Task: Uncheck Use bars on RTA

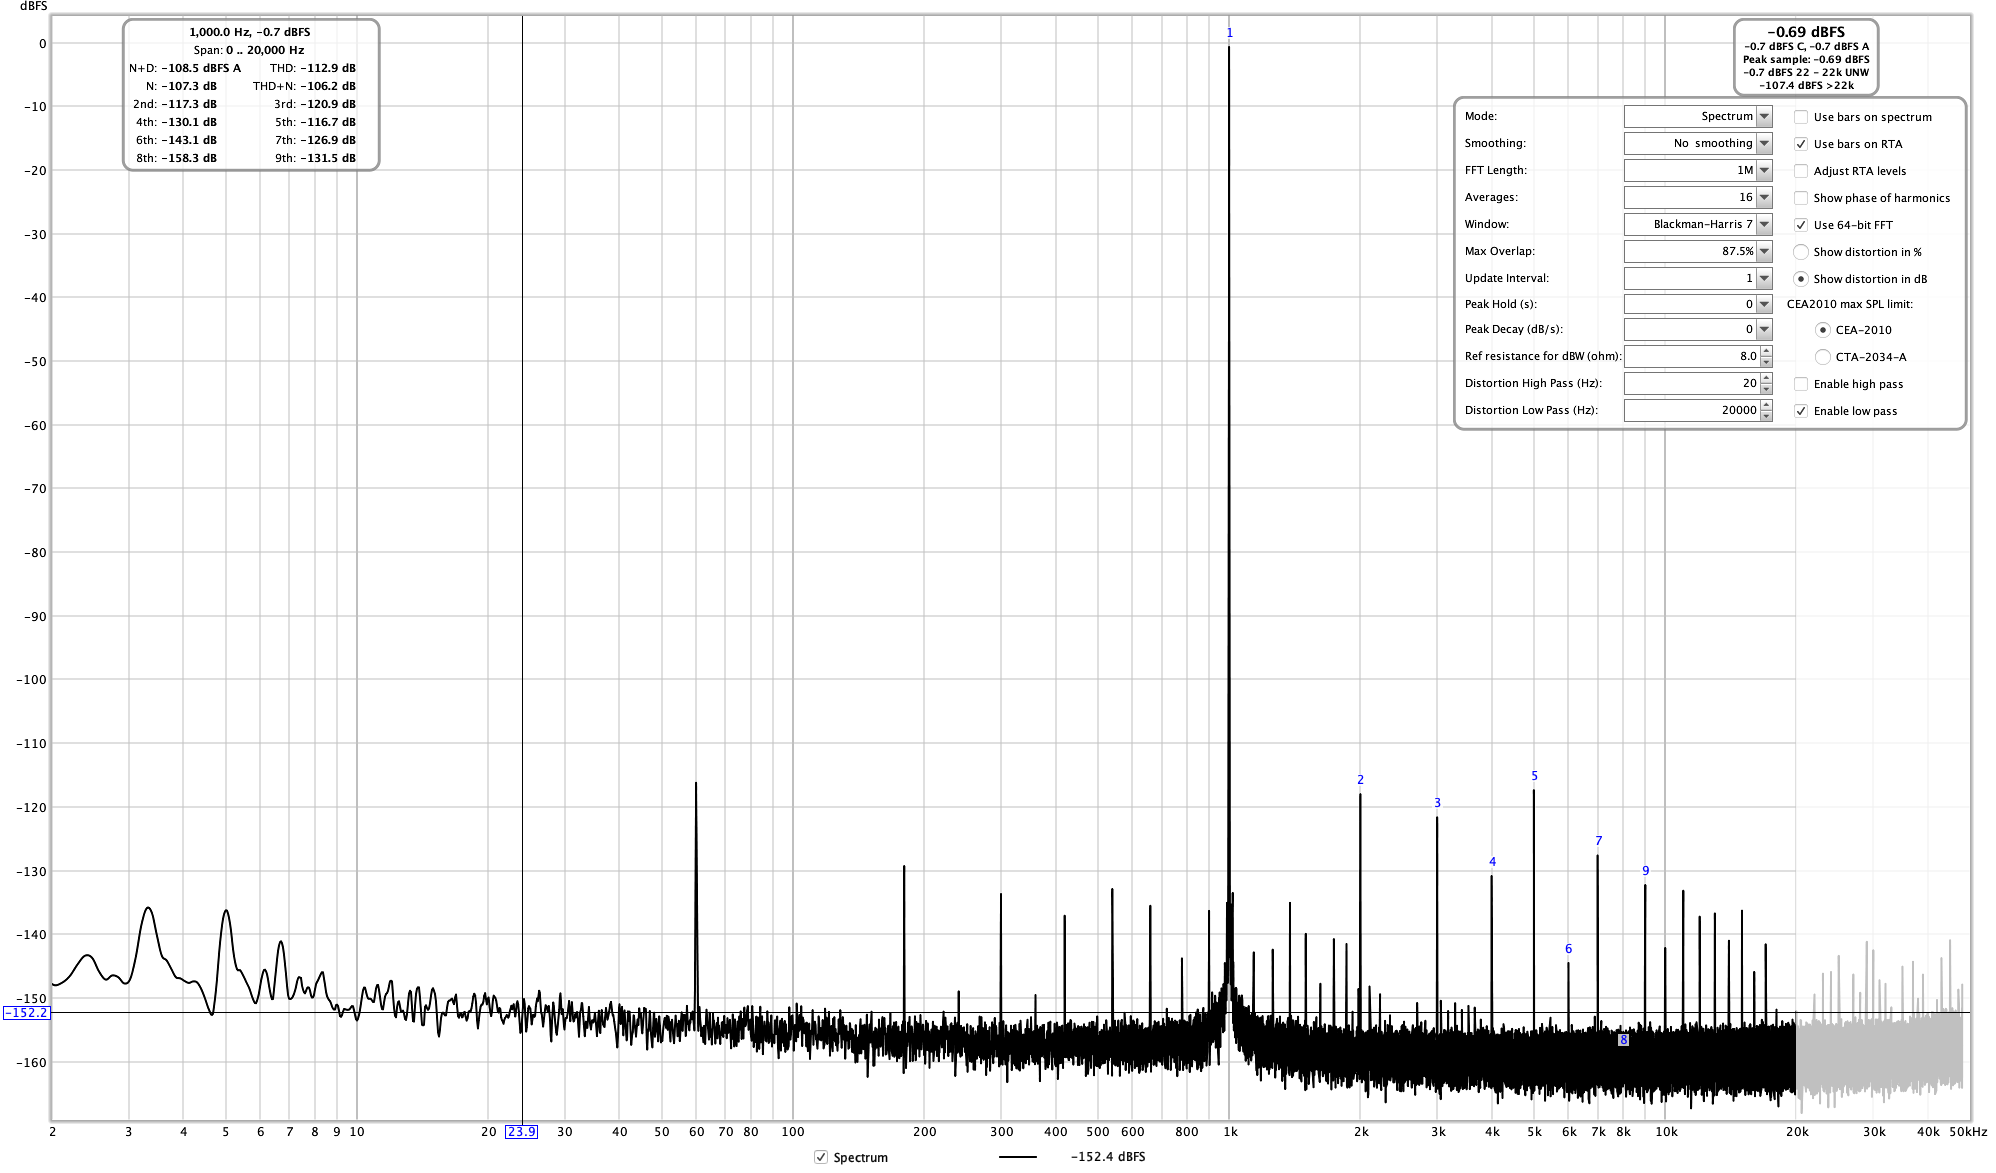Action: (1801, 144)
